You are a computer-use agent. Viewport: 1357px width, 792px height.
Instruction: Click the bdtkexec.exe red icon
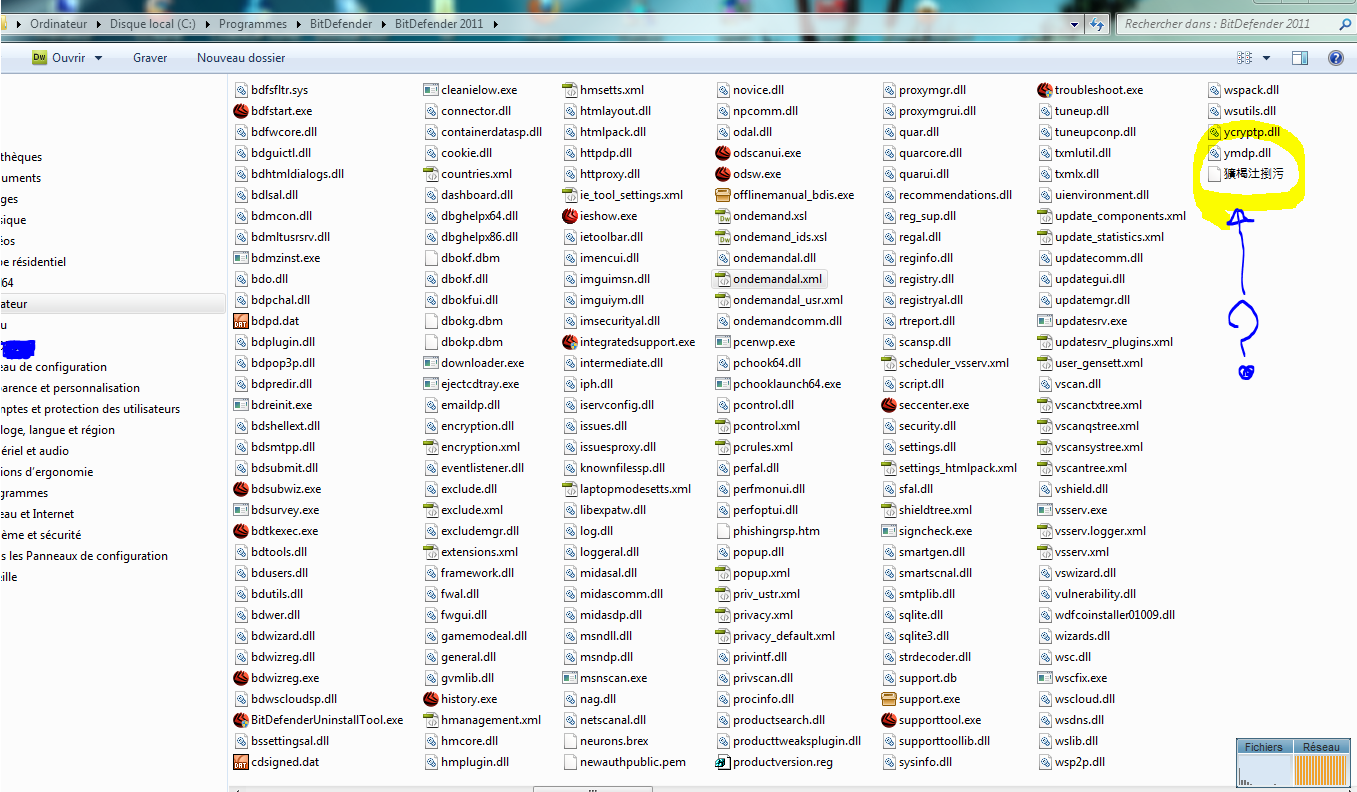pyautogui.click(x=240, y=531)
